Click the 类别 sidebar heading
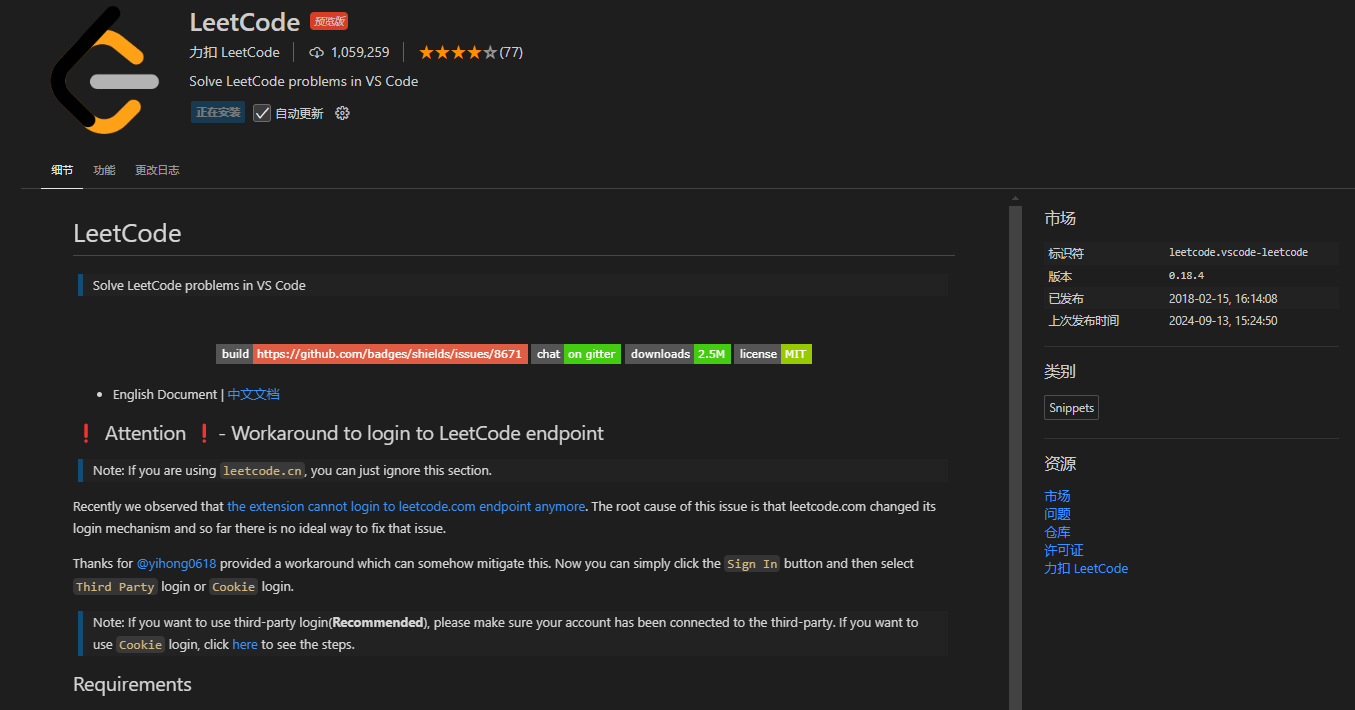The image size is (1355, 710). (1060, 371)
